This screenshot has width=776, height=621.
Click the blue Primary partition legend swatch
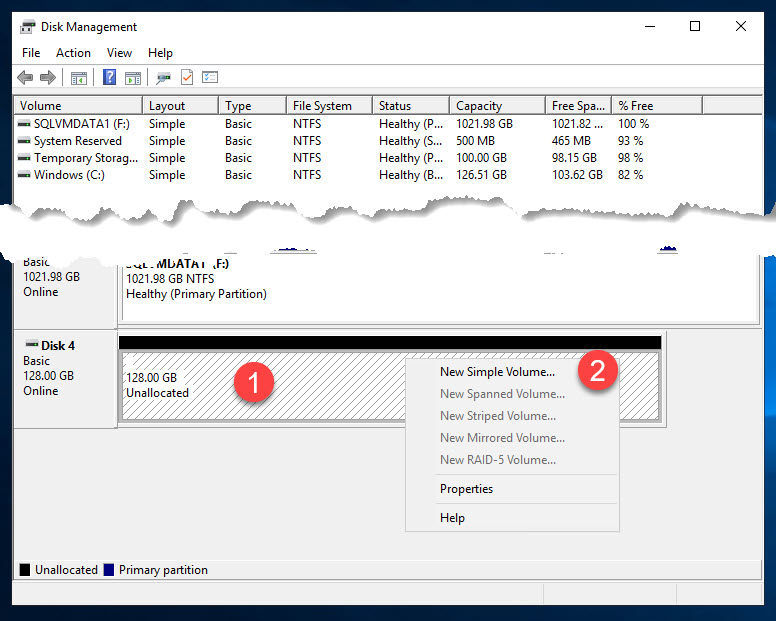pos(109,570)
